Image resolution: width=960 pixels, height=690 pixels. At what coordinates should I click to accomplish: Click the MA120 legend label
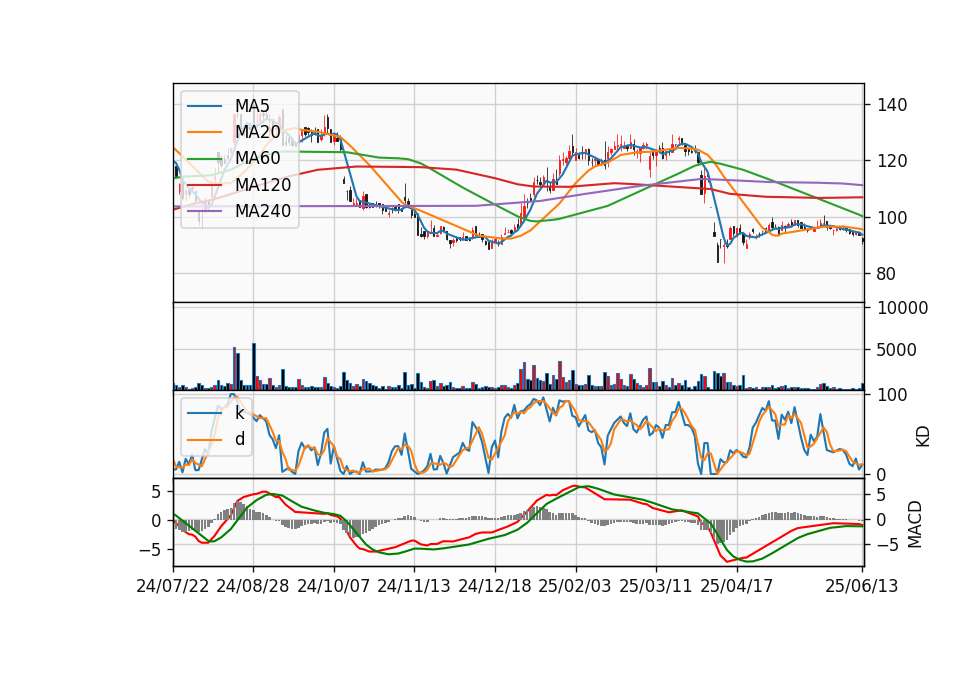[263, 184]
